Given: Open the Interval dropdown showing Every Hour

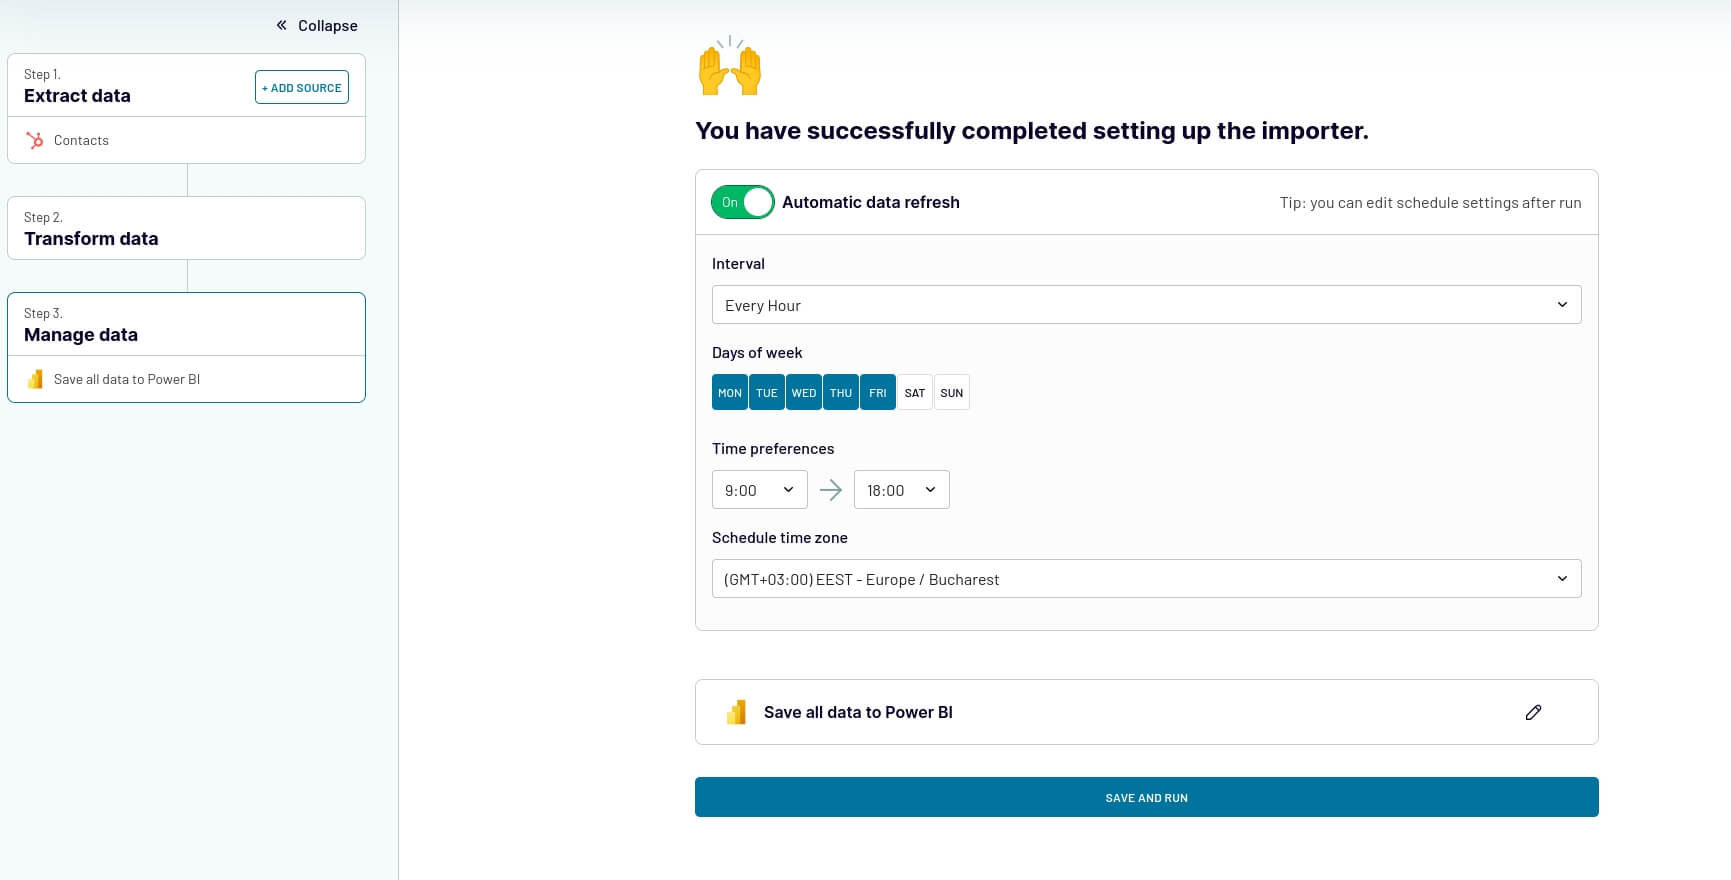Looking at the screenshot, I should pos(1146,304).
